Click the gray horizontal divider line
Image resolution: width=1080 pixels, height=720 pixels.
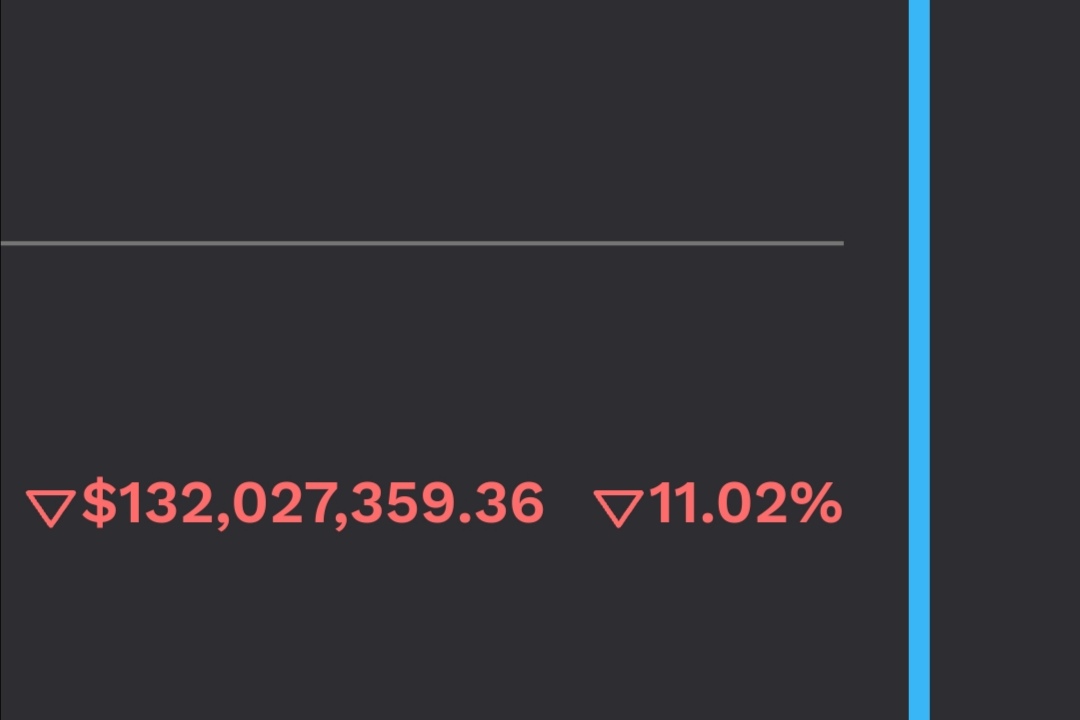pos(420,243)
